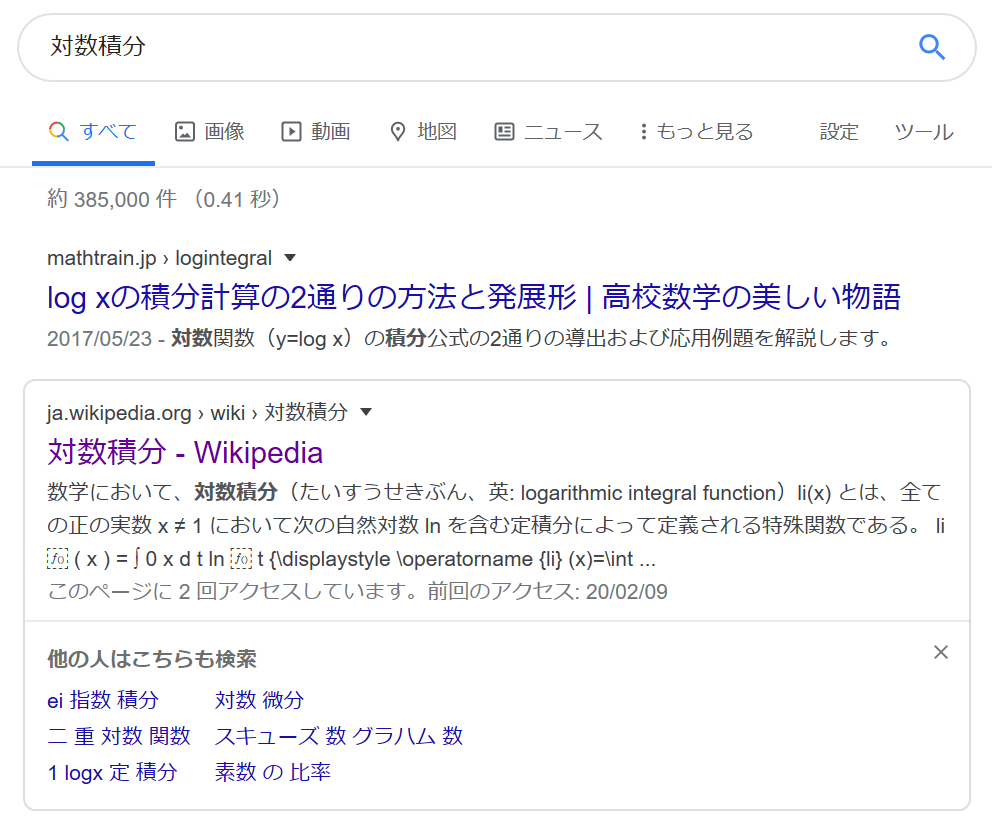Click the map pin icon beside 地図
Image resolution: width=992 pixels, height=827 pixels.
tap(397, 131)
